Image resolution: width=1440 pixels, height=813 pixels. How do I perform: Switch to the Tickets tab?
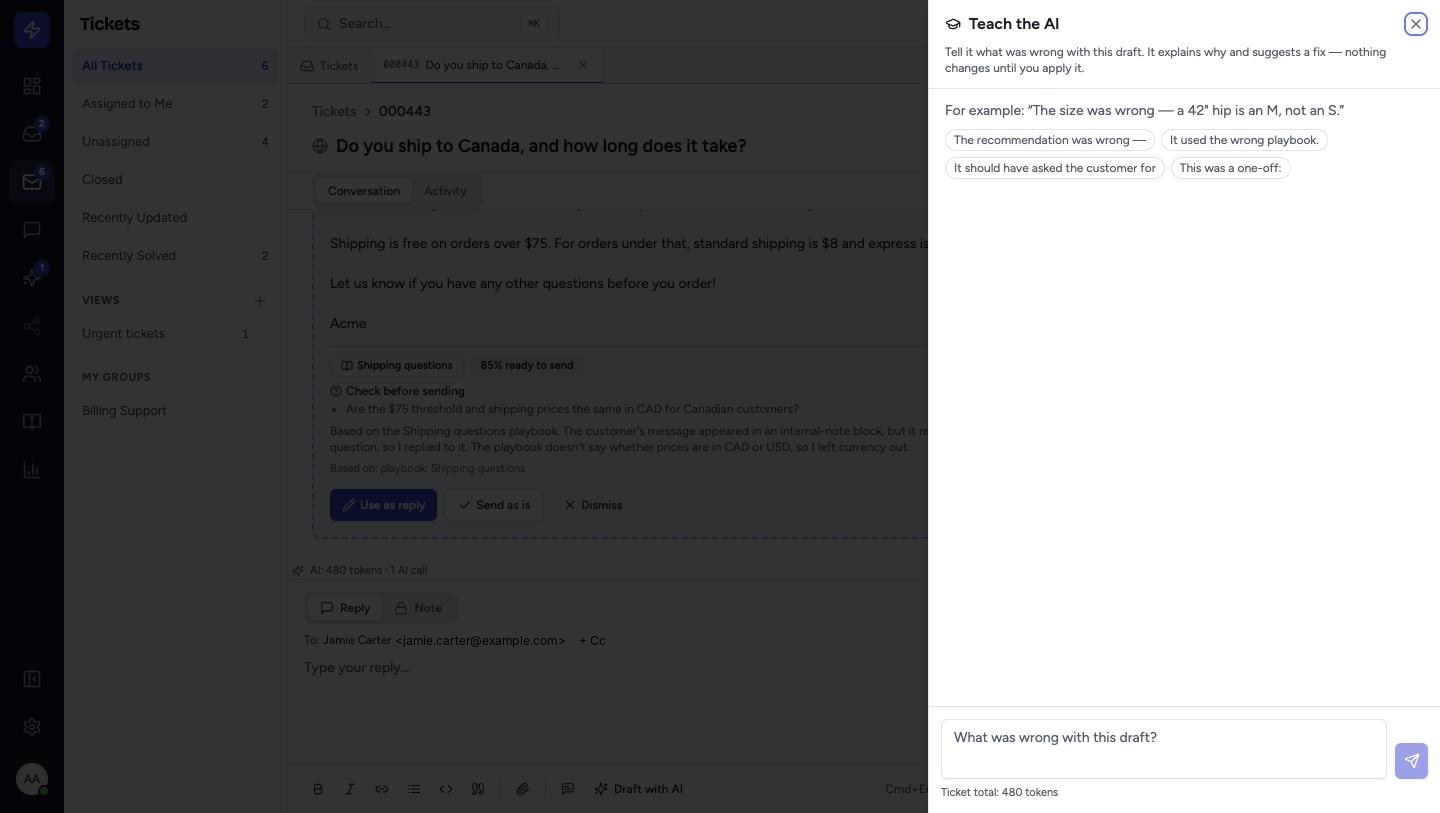329,66
